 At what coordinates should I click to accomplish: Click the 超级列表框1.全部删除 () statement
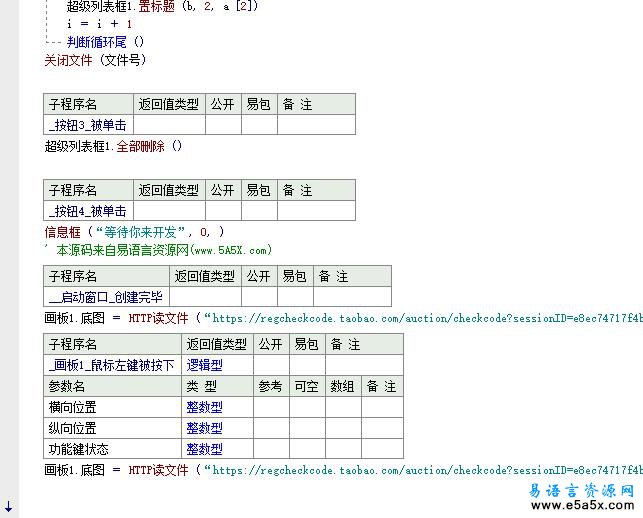tap(113, 146)
